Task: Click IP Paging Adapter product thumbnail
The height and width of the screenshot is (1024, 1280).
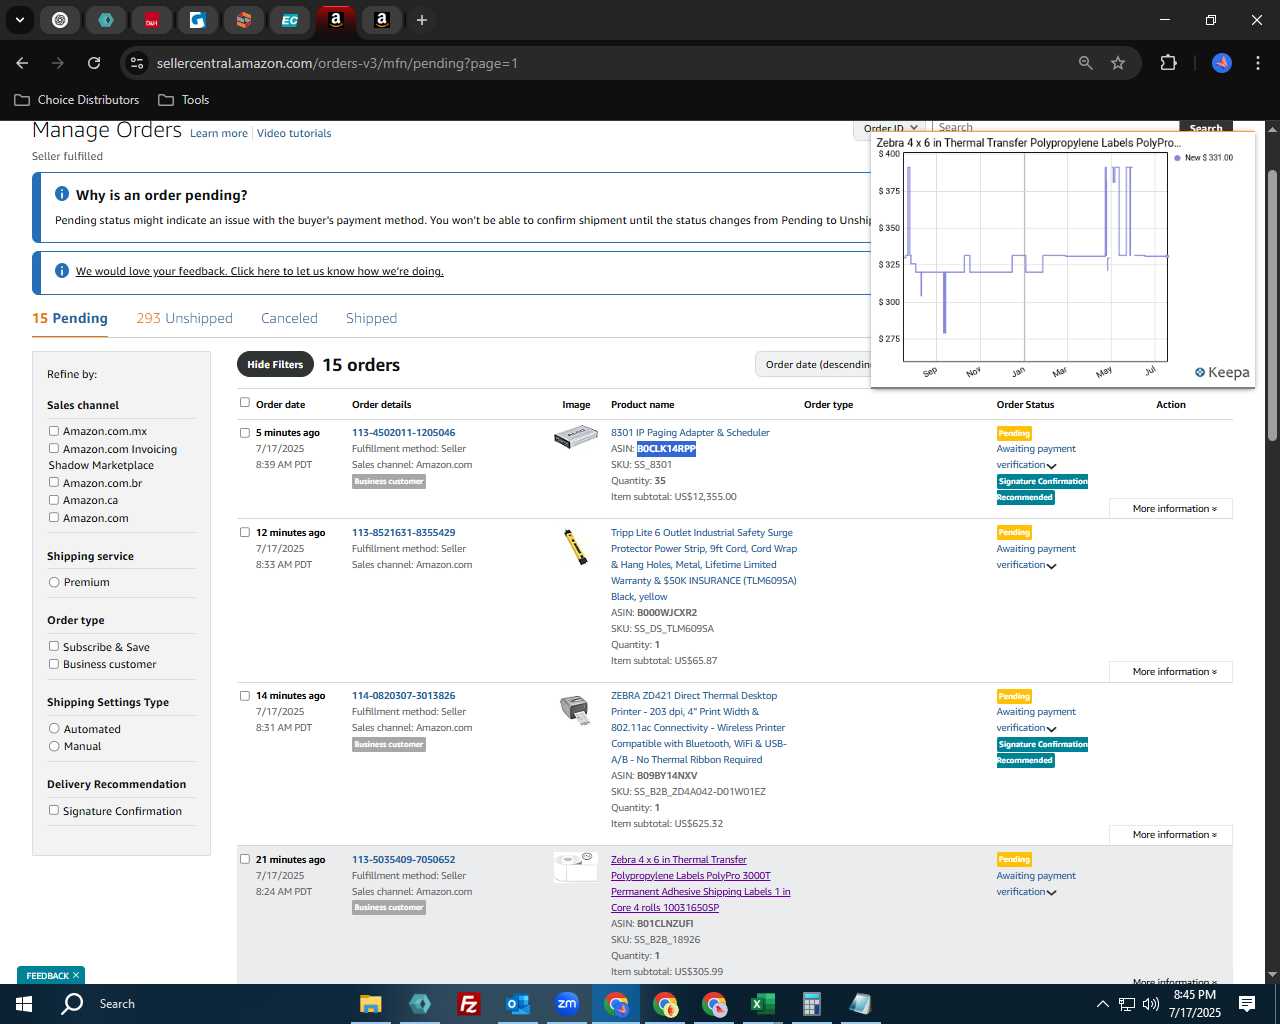Action: click(x=576, y=437)
